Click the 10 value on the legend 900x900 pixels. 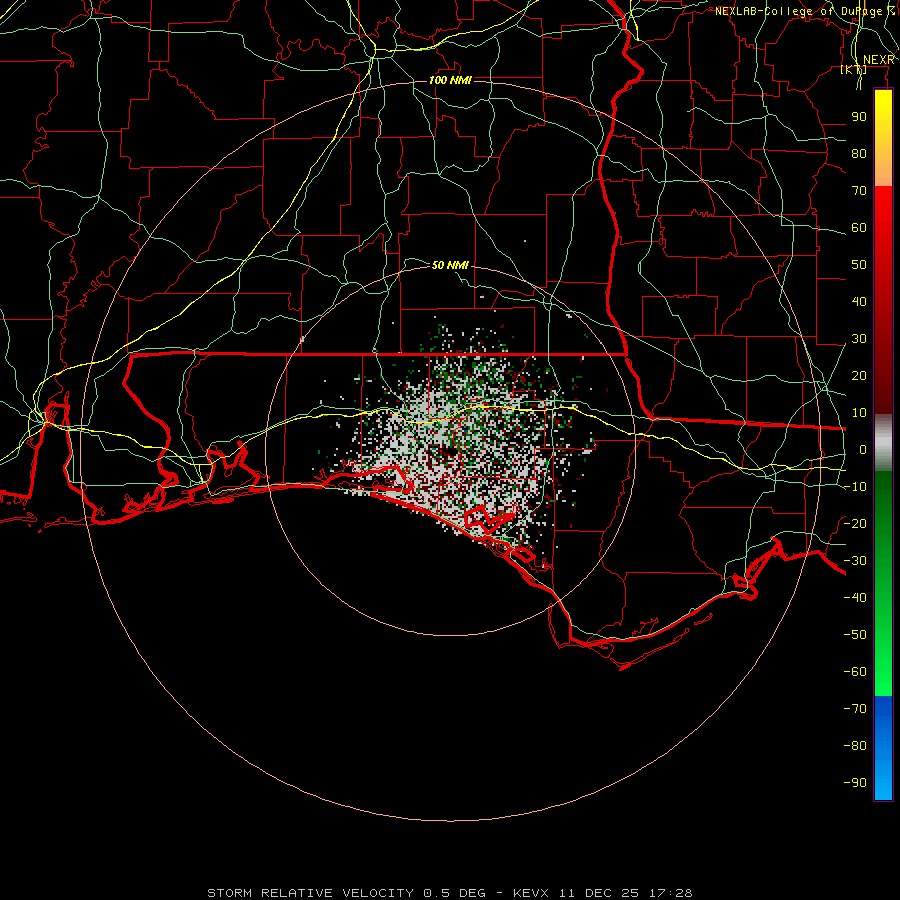[859, 413]
